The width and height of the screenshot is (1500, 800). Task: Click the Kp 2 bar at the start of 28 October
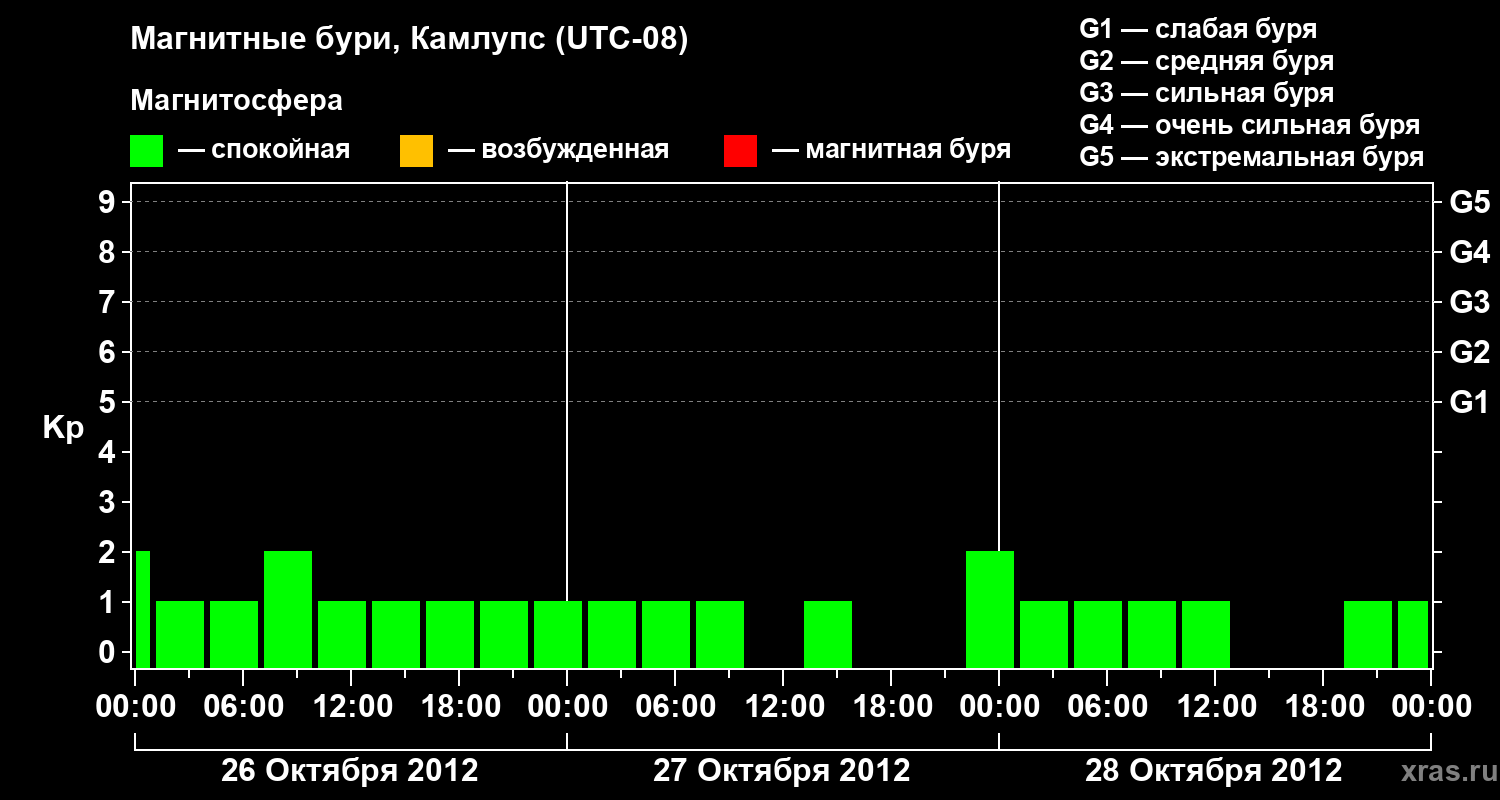coord(990,609)
